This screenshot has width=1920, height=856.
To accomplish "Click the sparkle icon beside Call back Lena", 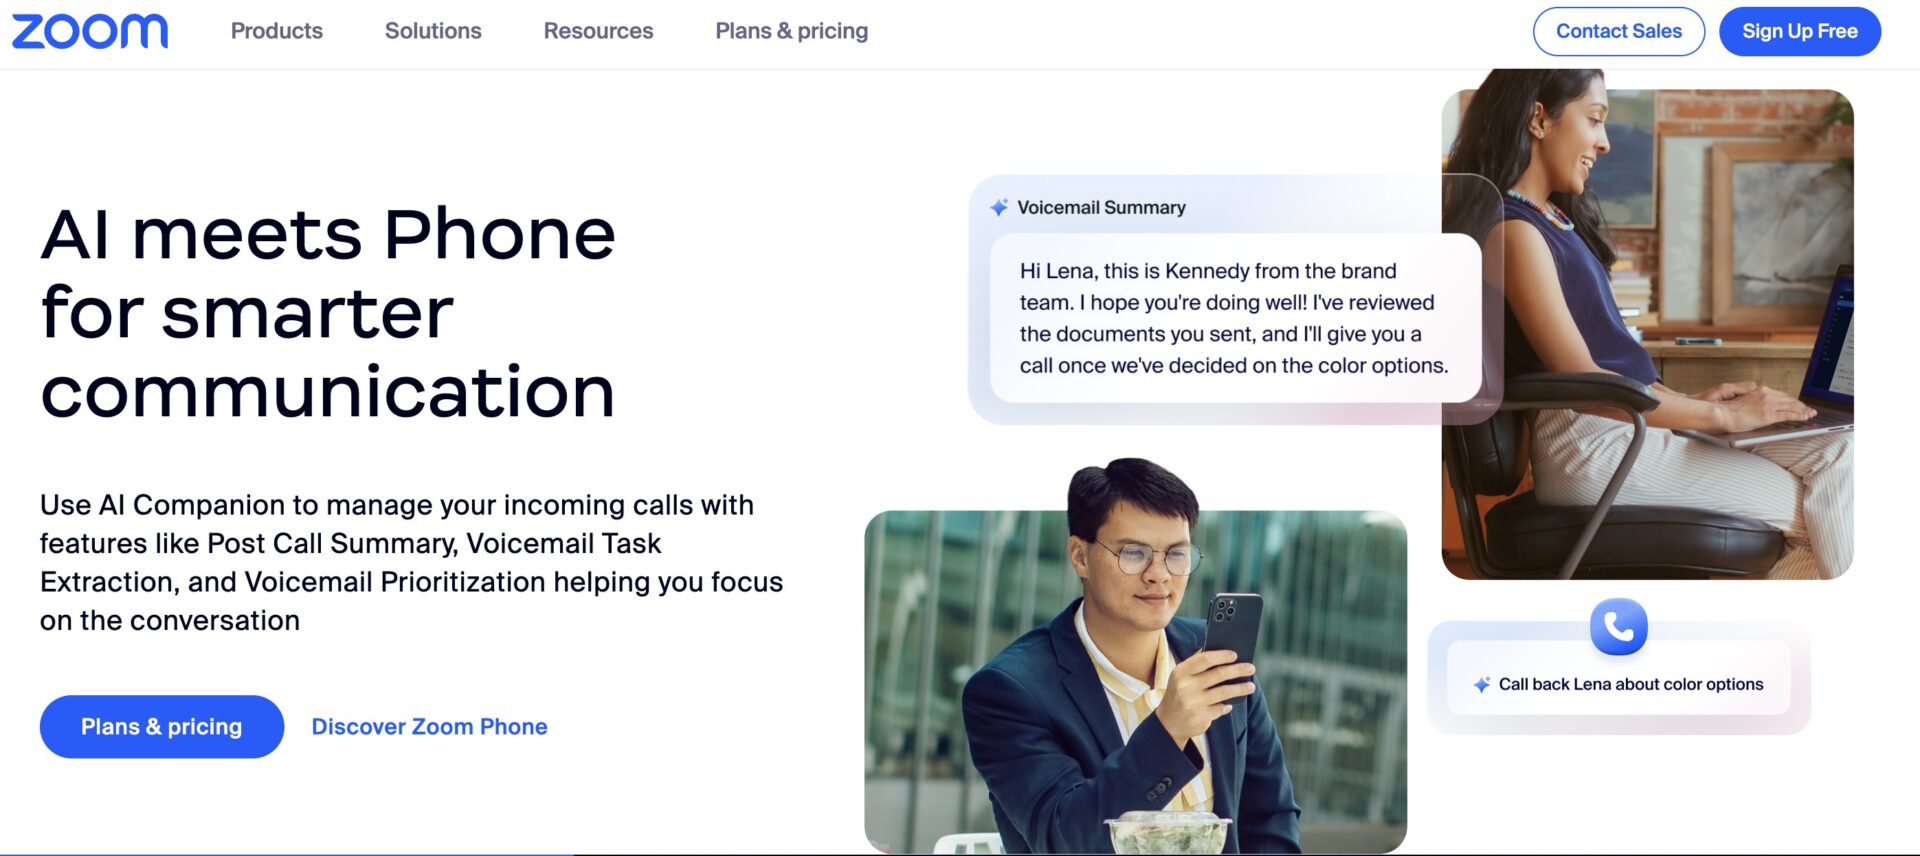I will pos(1481,685).
